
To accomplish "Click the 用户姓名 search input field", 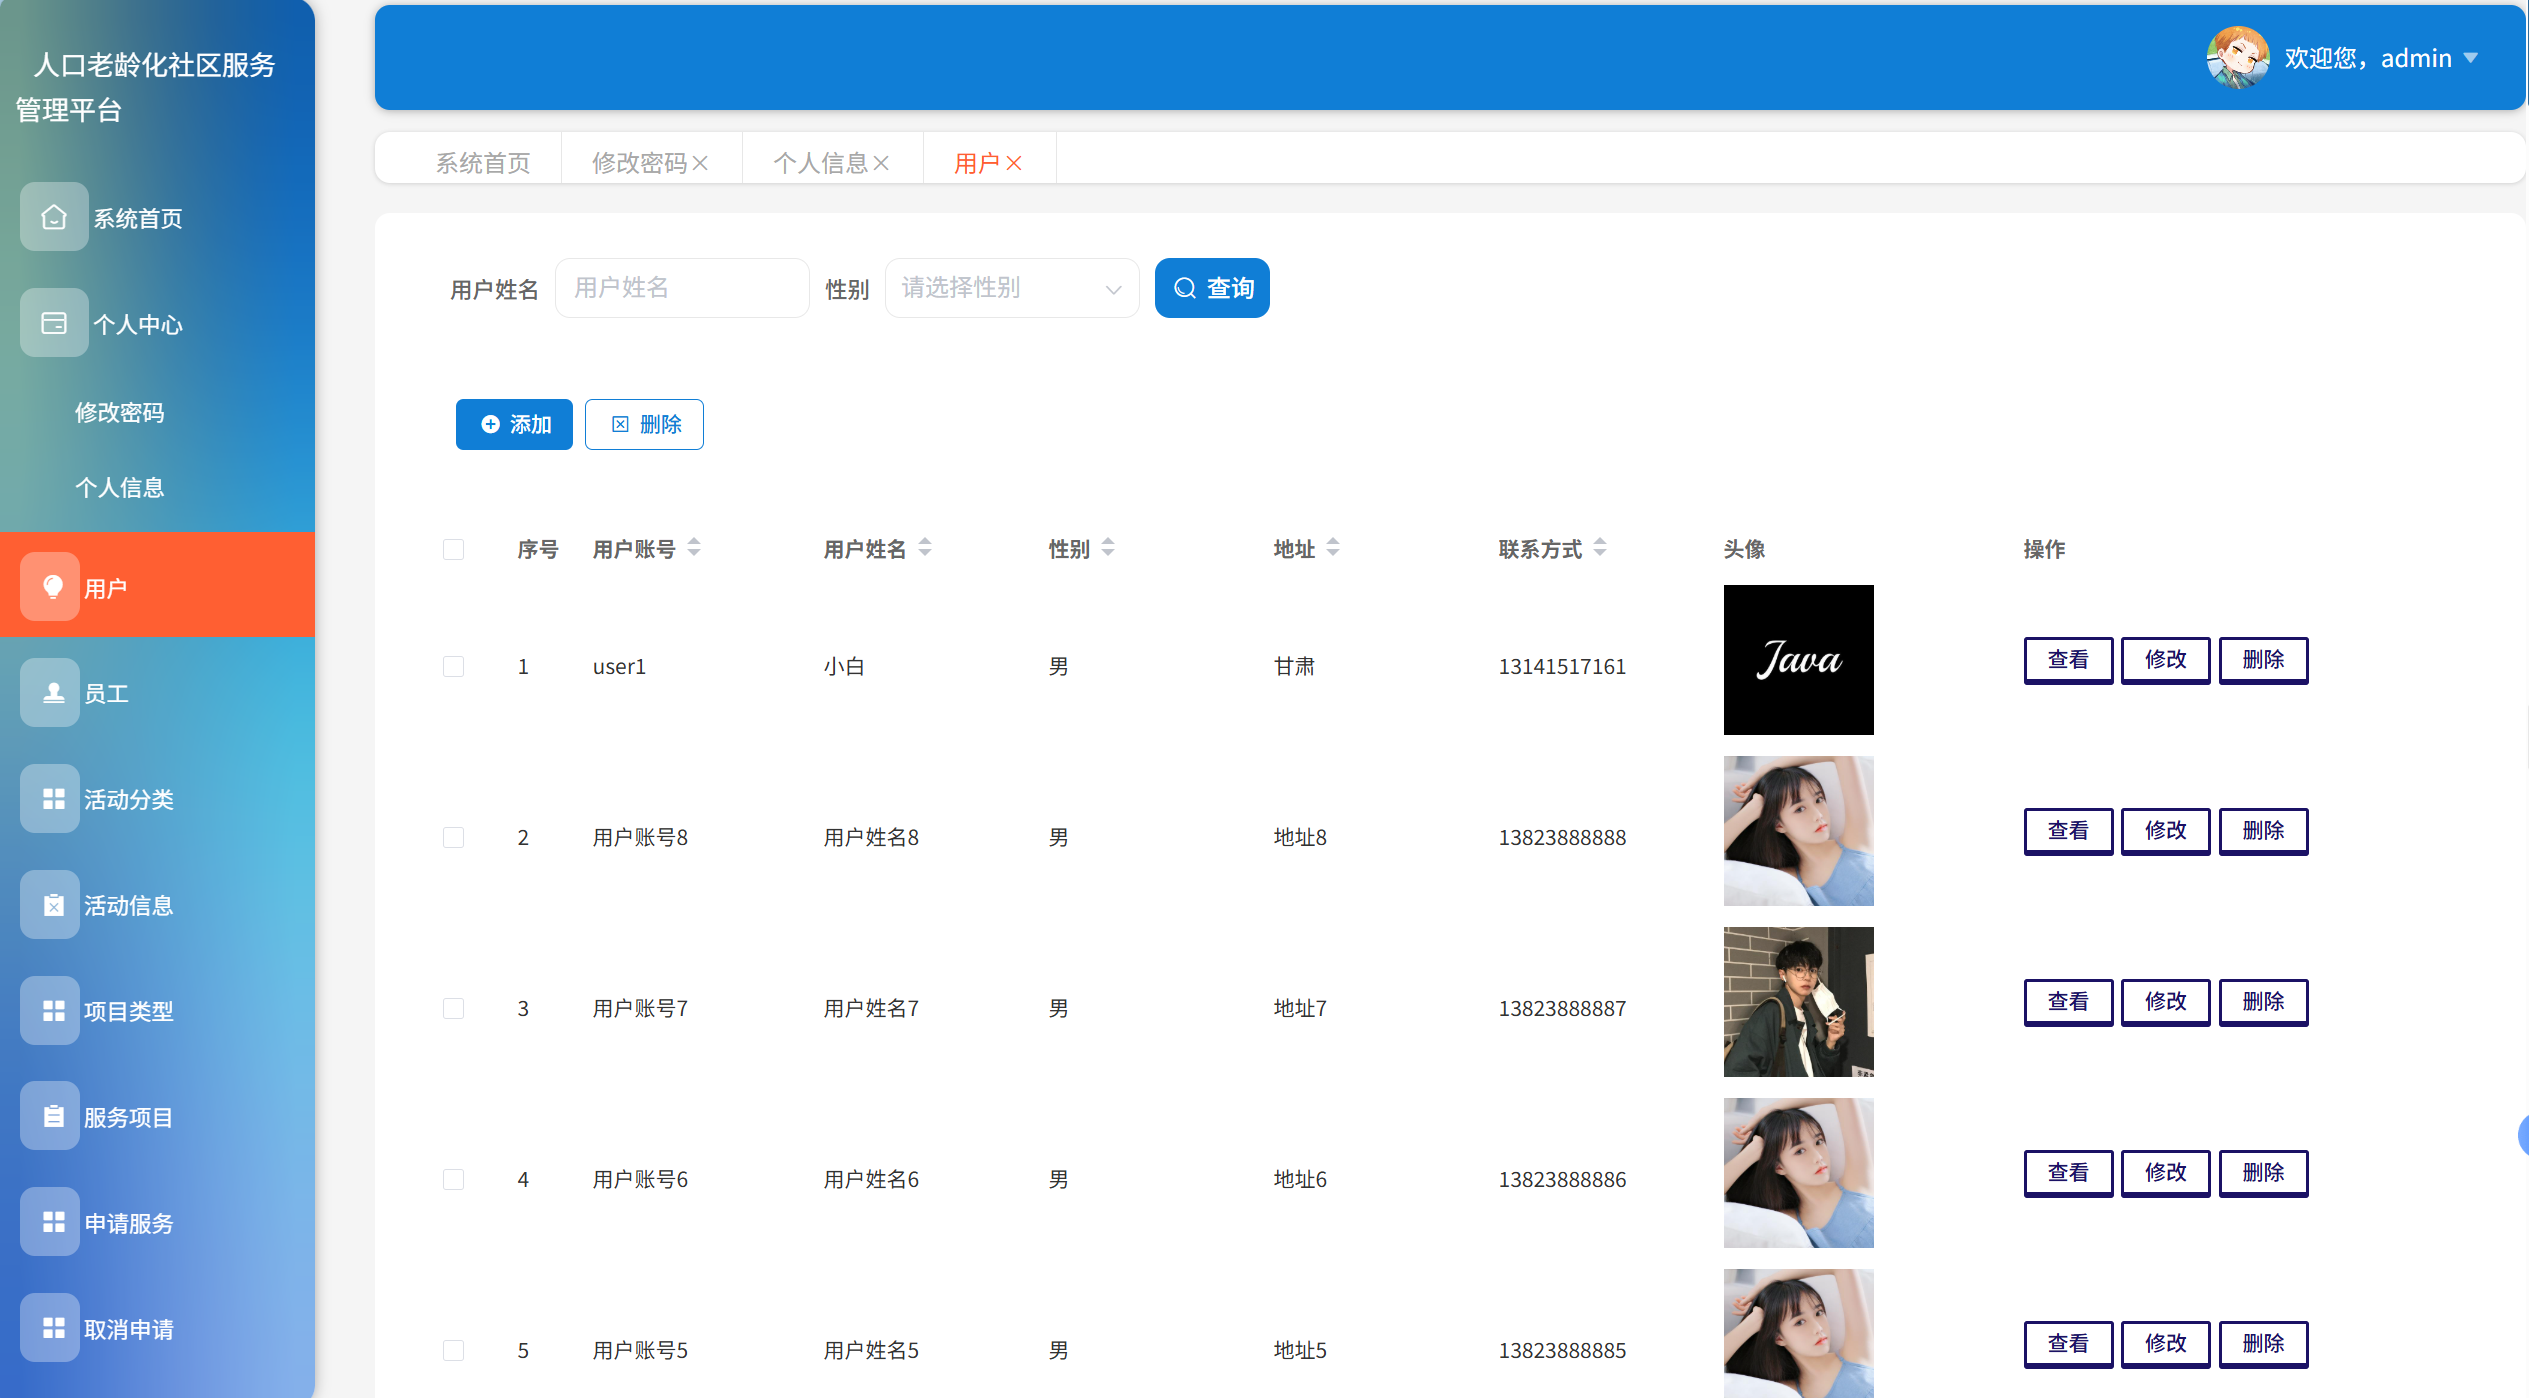I will [682, 288].
